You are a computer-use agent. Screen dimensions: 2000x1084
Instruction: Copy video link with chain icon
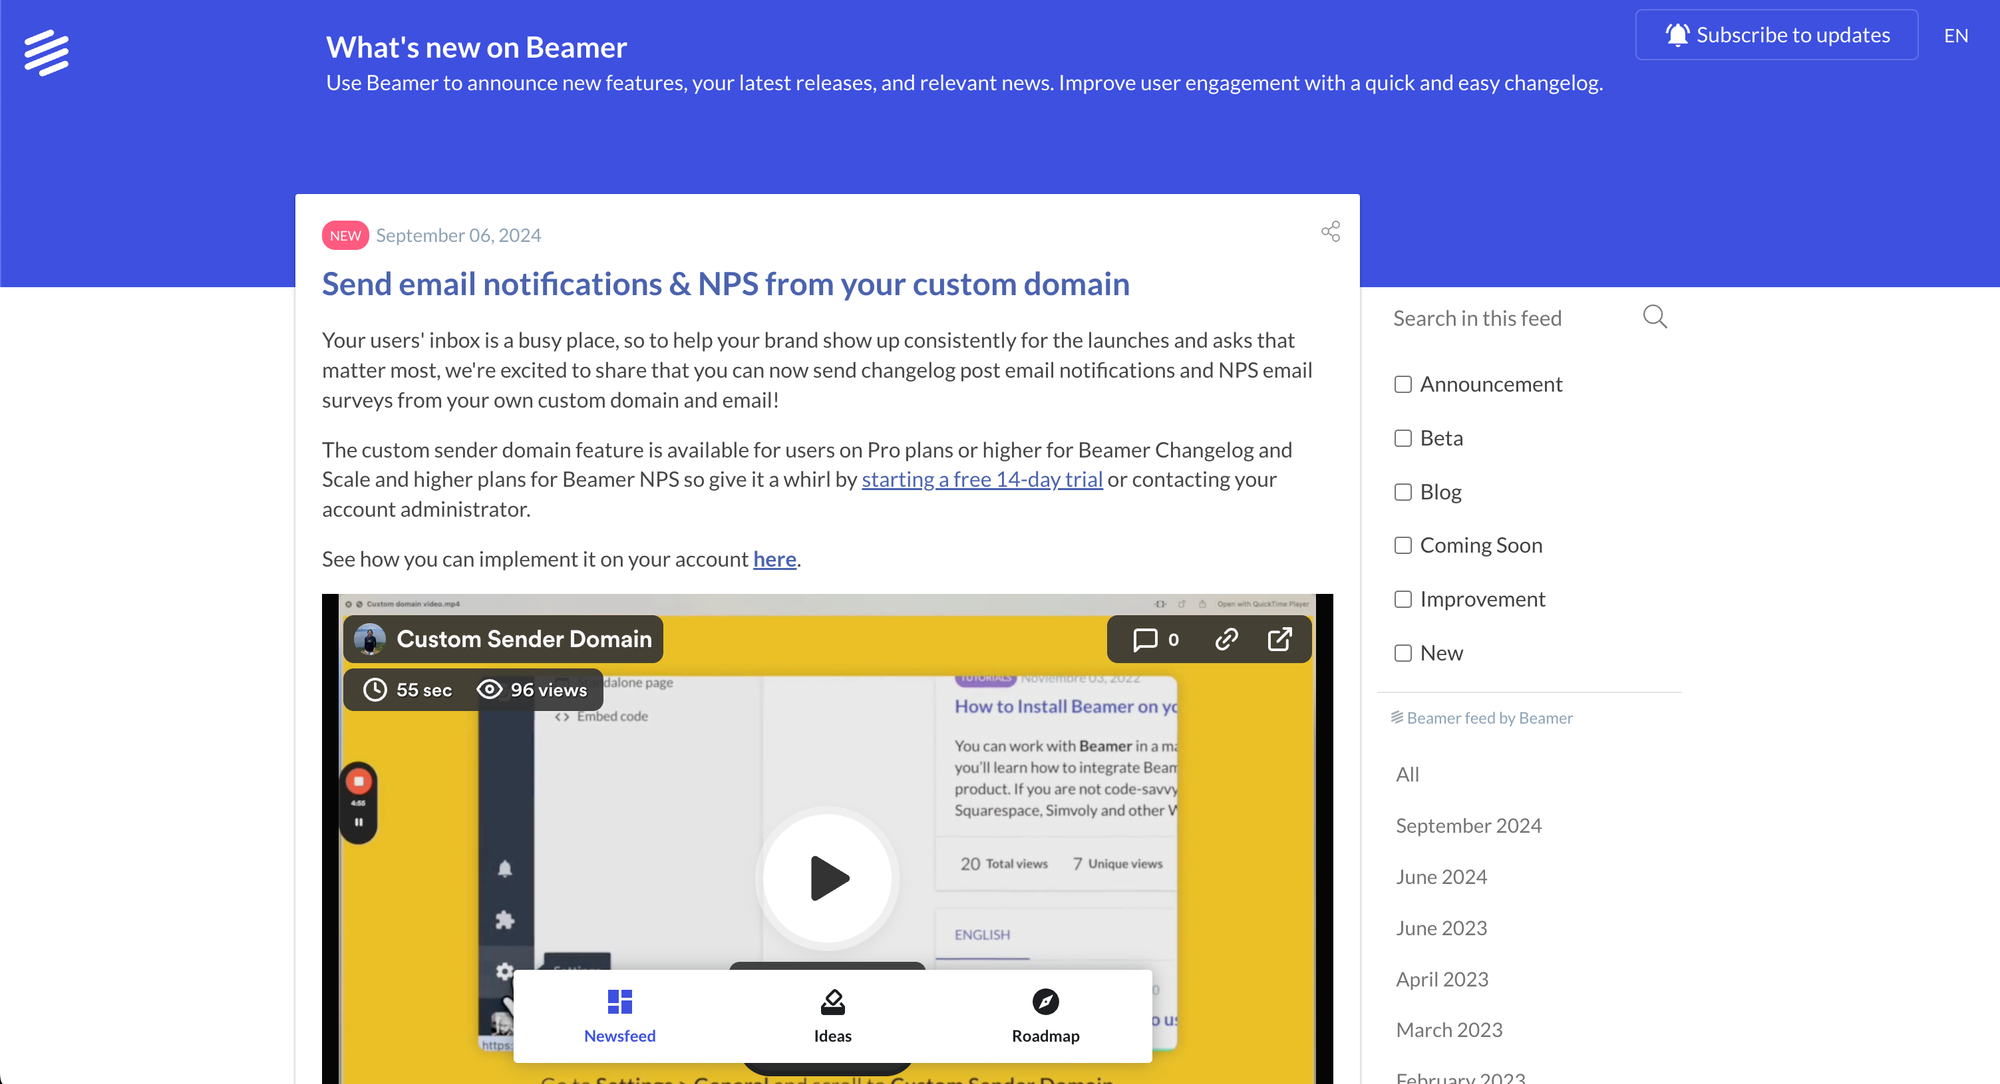coord(1226,640)
